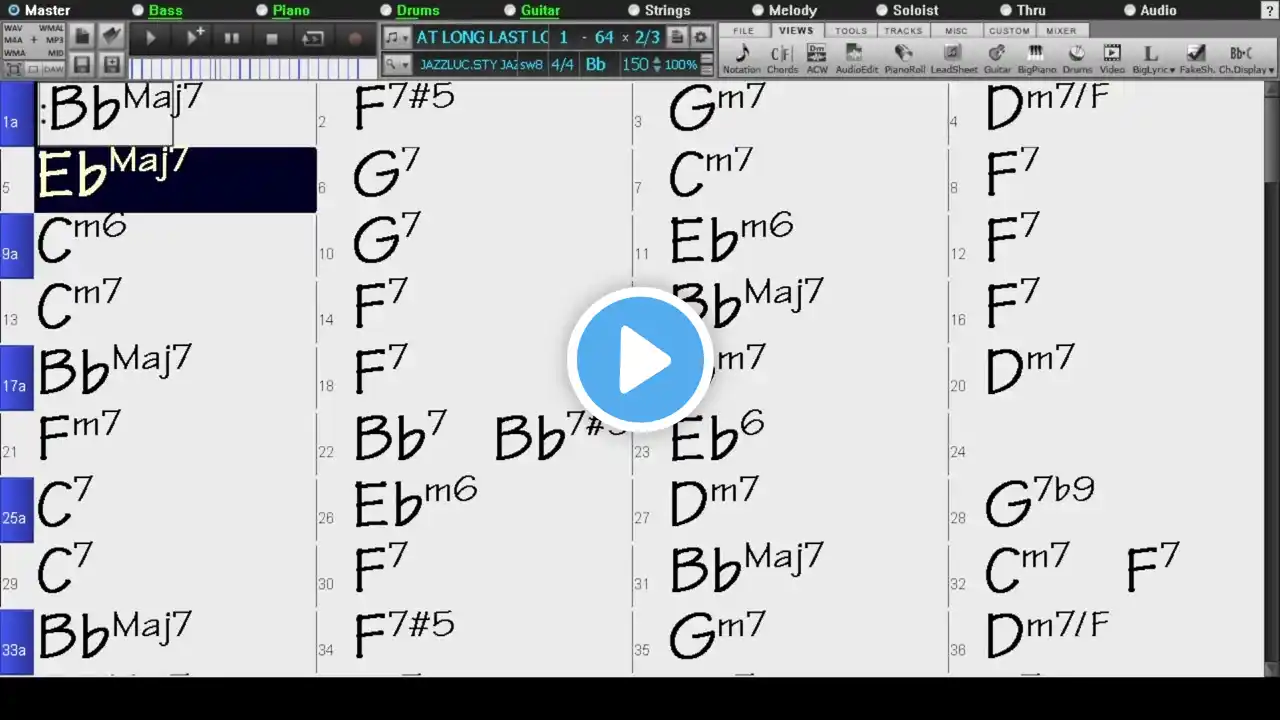The image size is (1280, 720).
Task: Switch to the TRACKS tab
Action: pos(903,31)
